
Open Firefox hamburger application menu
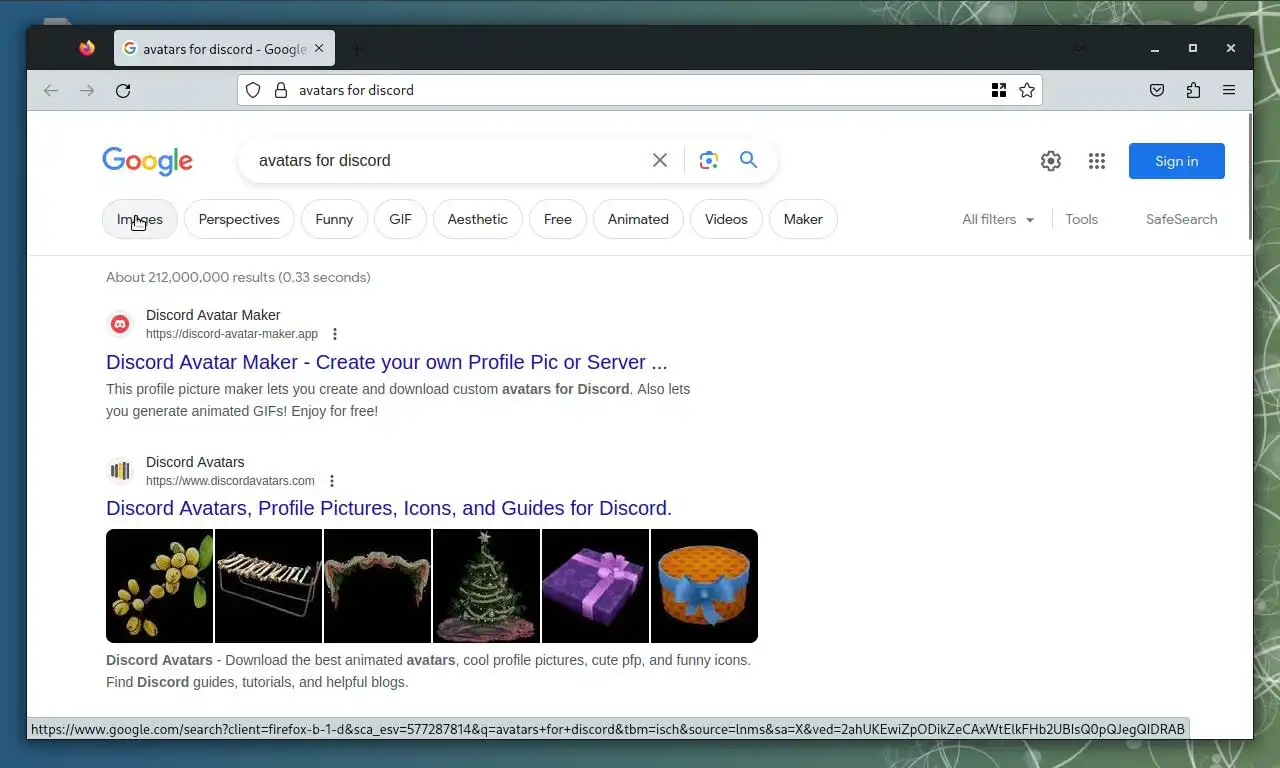point(1229,90)
